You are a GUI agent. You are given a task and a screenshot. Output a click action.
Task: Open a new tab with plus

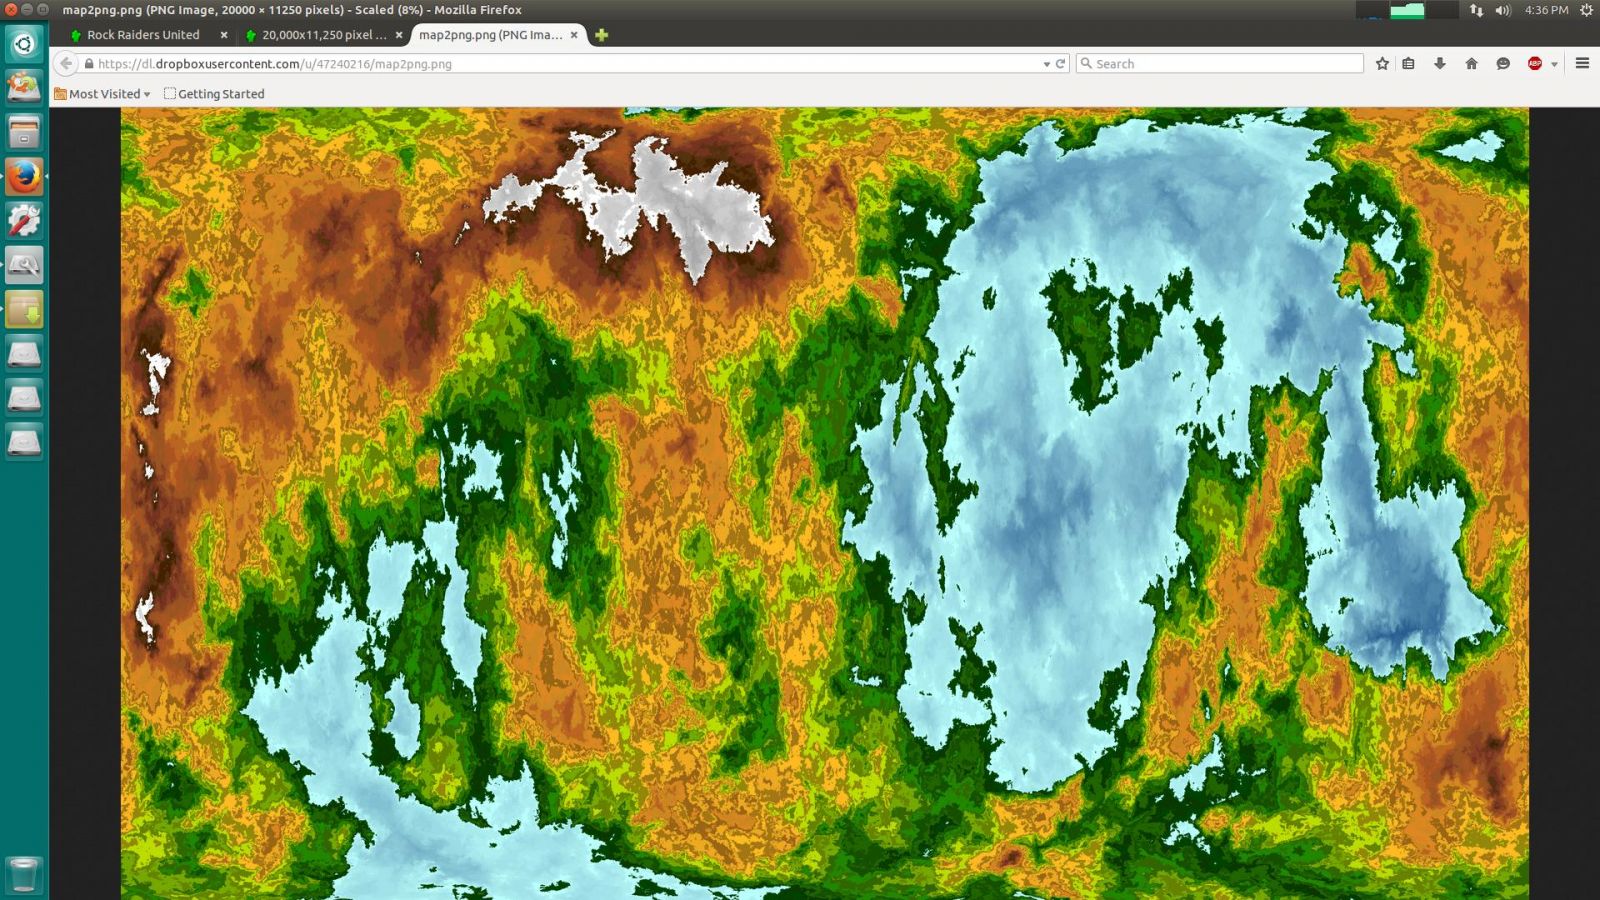(601, 35)
